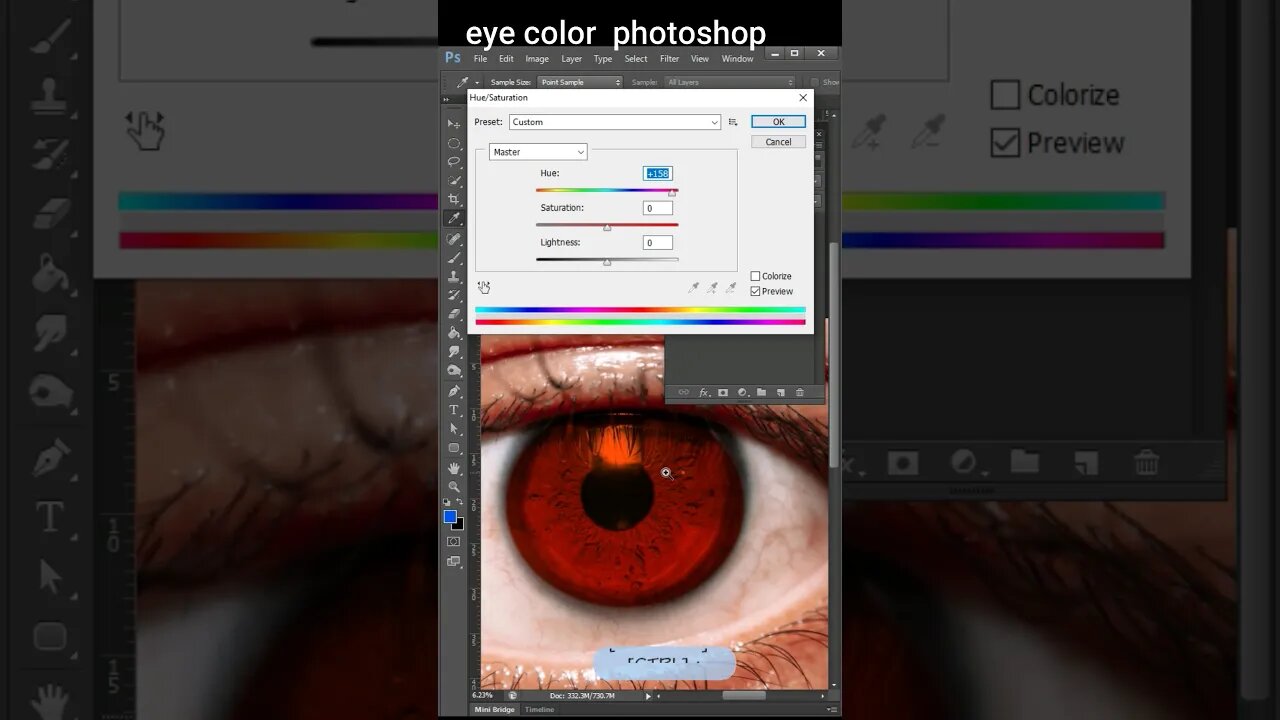Select the Healing Brush tool
The width and height of the screenshot is (1280, 720).
coord(454,239)
